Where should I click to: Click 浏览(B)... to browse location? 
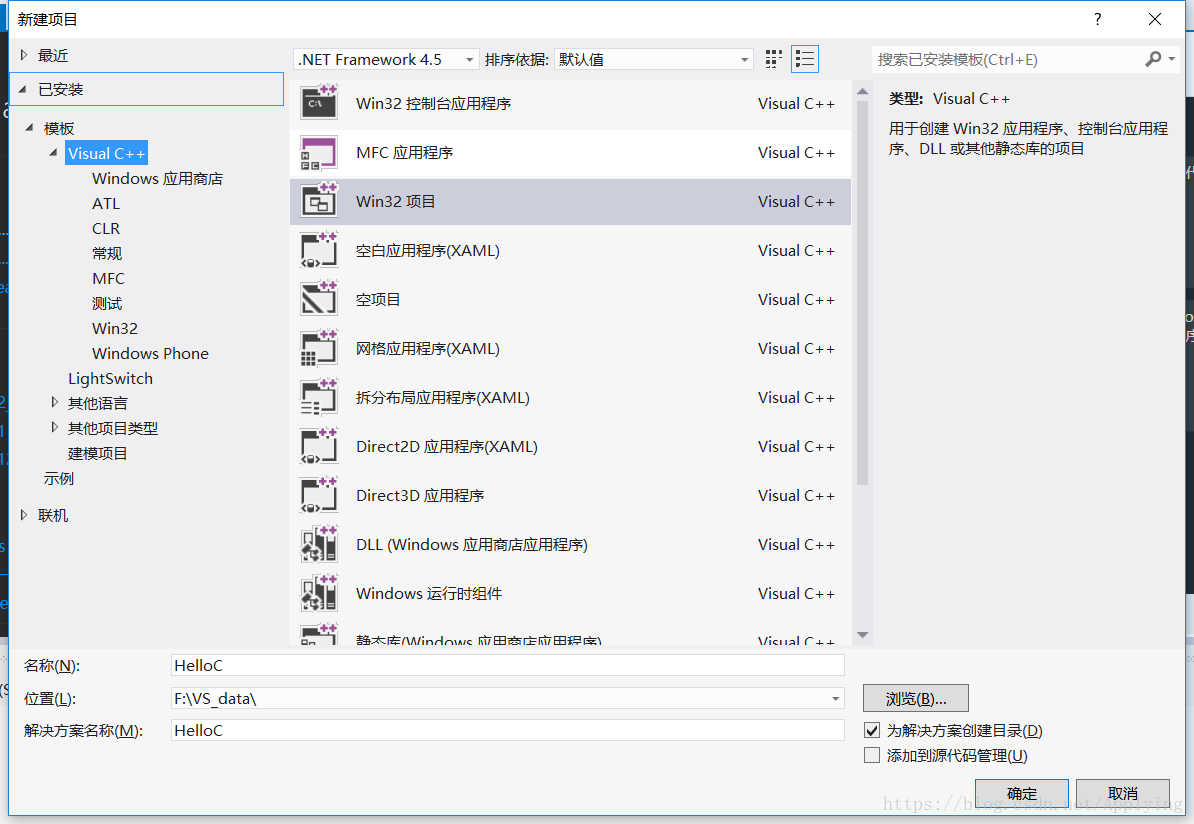[x=916, y=698]
